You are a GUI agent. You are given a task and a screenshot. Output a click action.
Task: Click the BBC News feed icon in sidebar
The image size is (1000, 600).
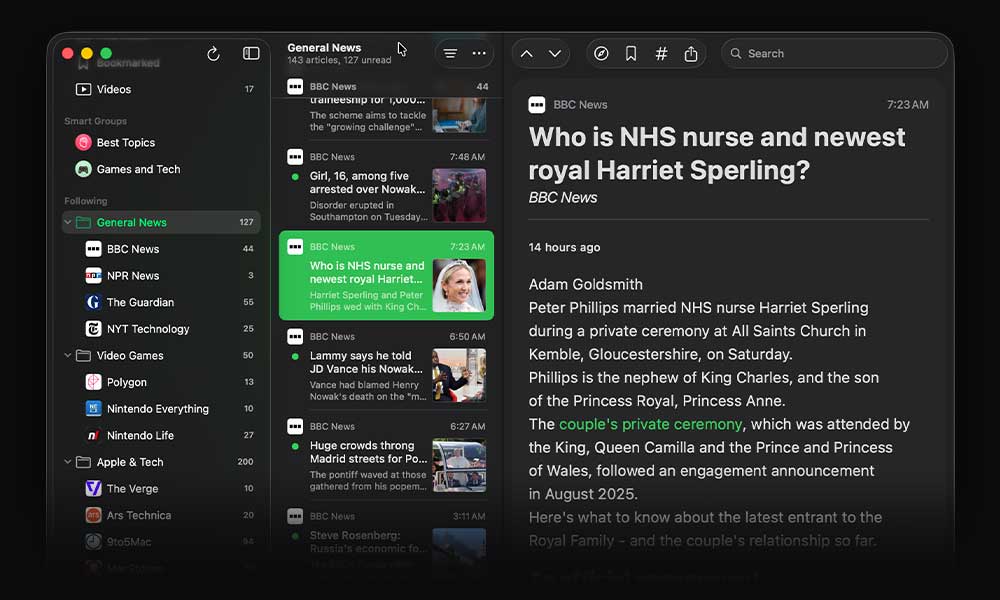click(93, 249)
